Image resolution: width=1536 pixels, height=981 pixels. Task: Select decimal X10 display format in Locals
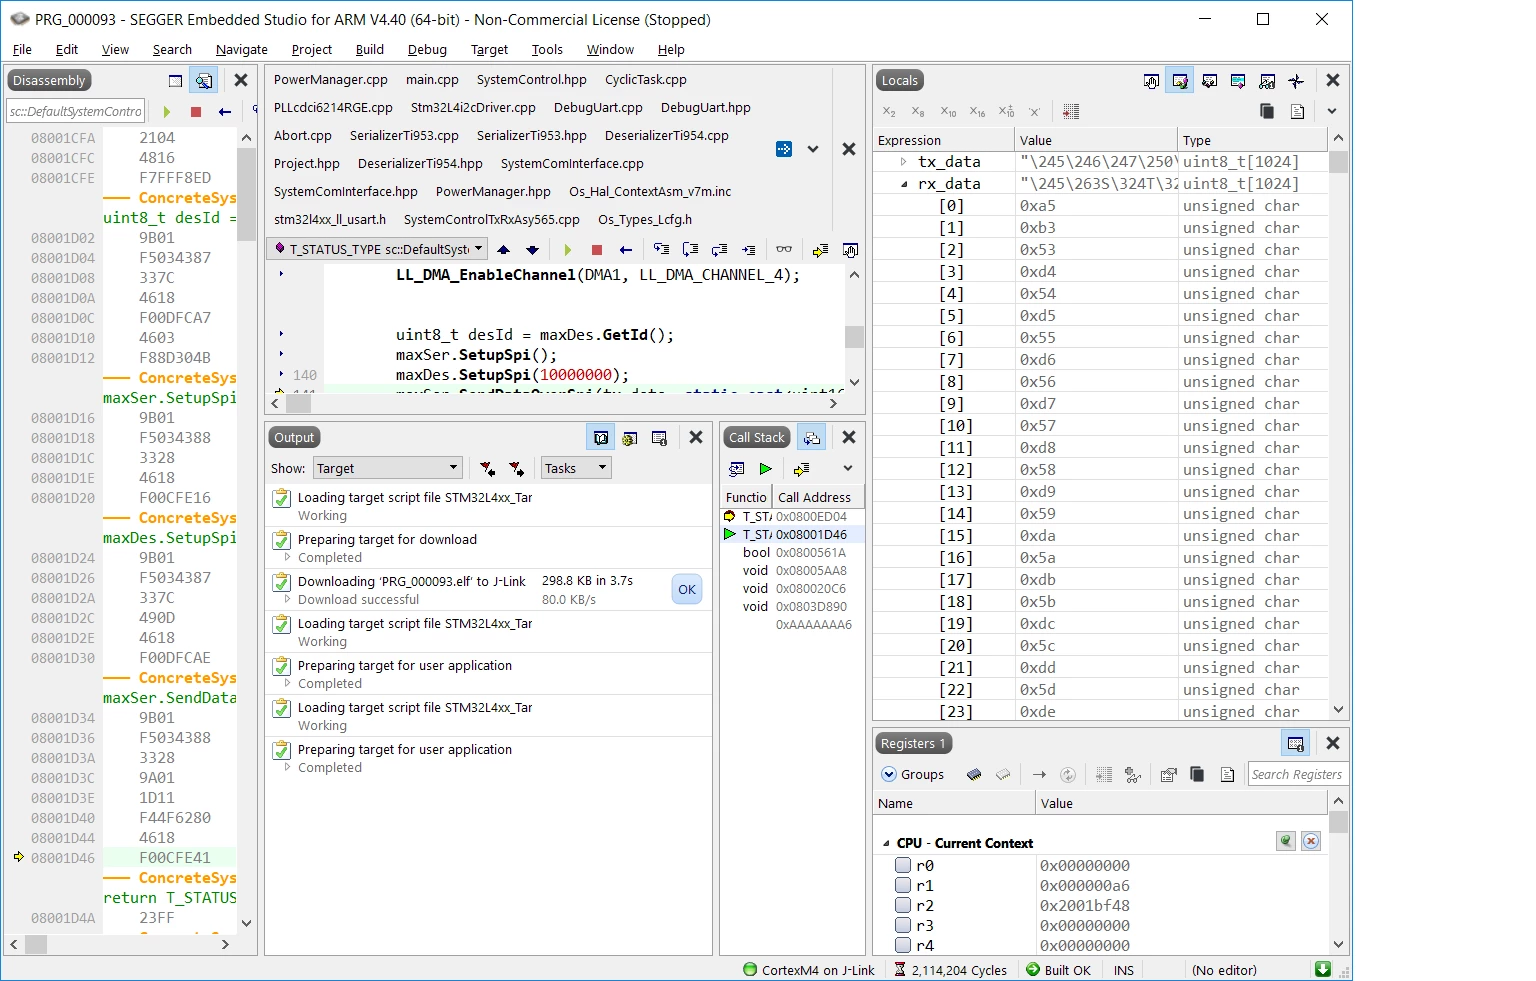(948, 111)
